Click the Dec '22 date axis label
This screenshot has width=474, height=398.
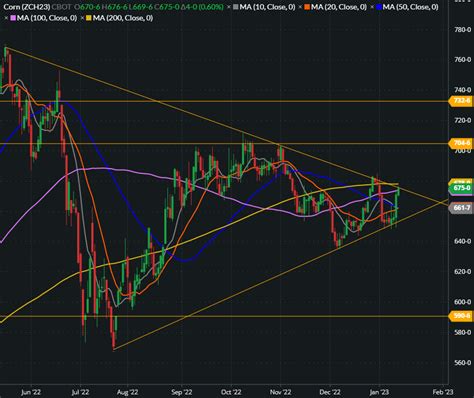[330, 392]
